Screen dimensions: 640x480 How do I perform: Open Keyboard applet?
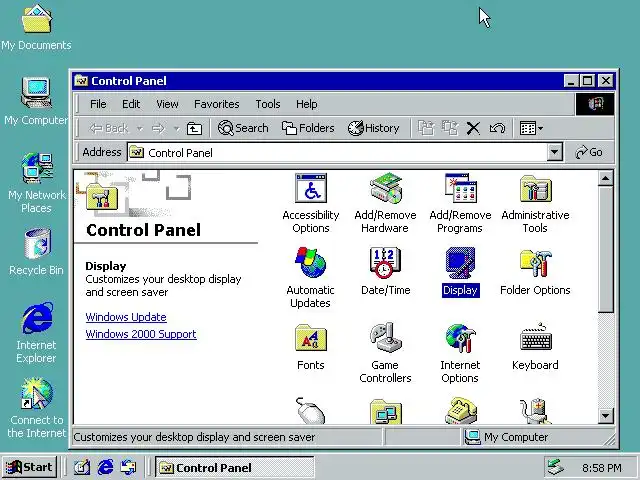(535, 347)
